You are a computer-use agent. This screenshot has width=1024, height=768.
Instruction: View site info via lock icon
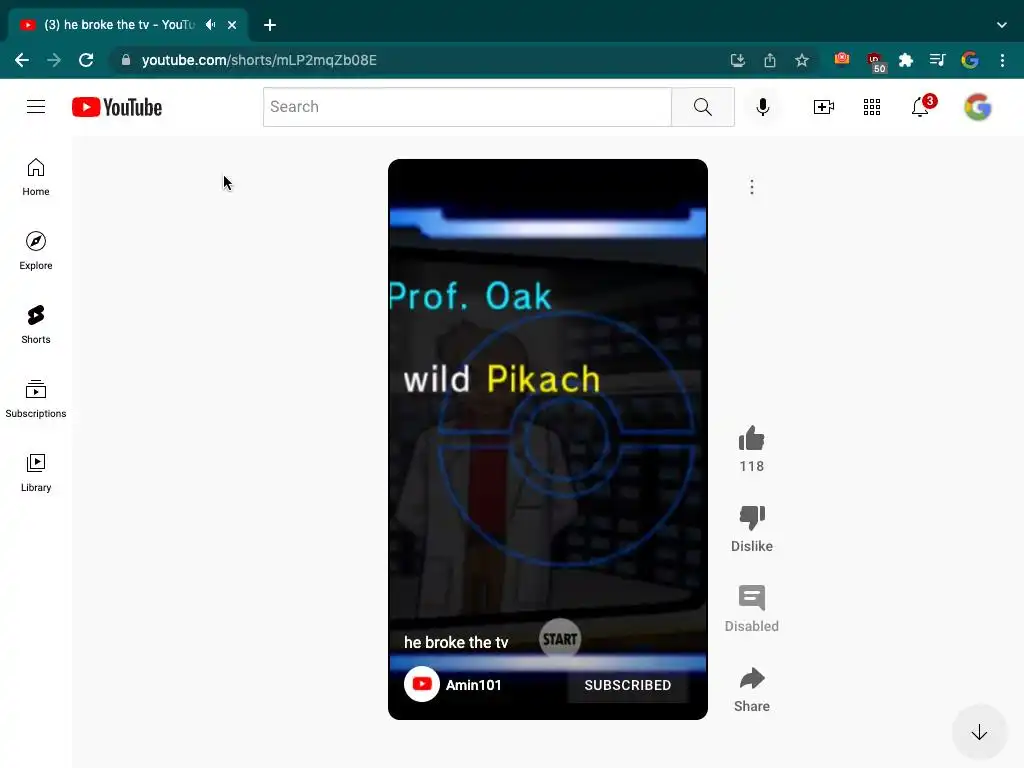point(126,60)
